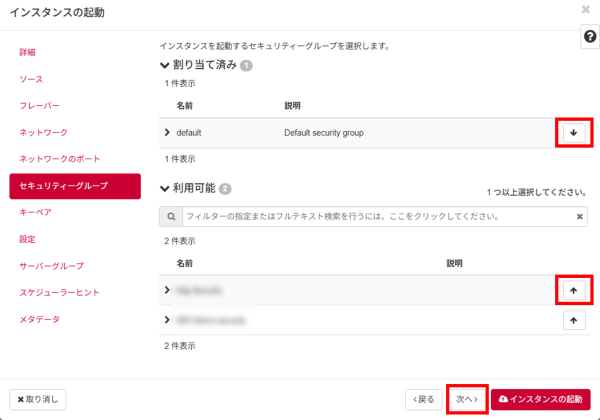
Task: Switch to the ネットワーク step
Action: [43, 132]
